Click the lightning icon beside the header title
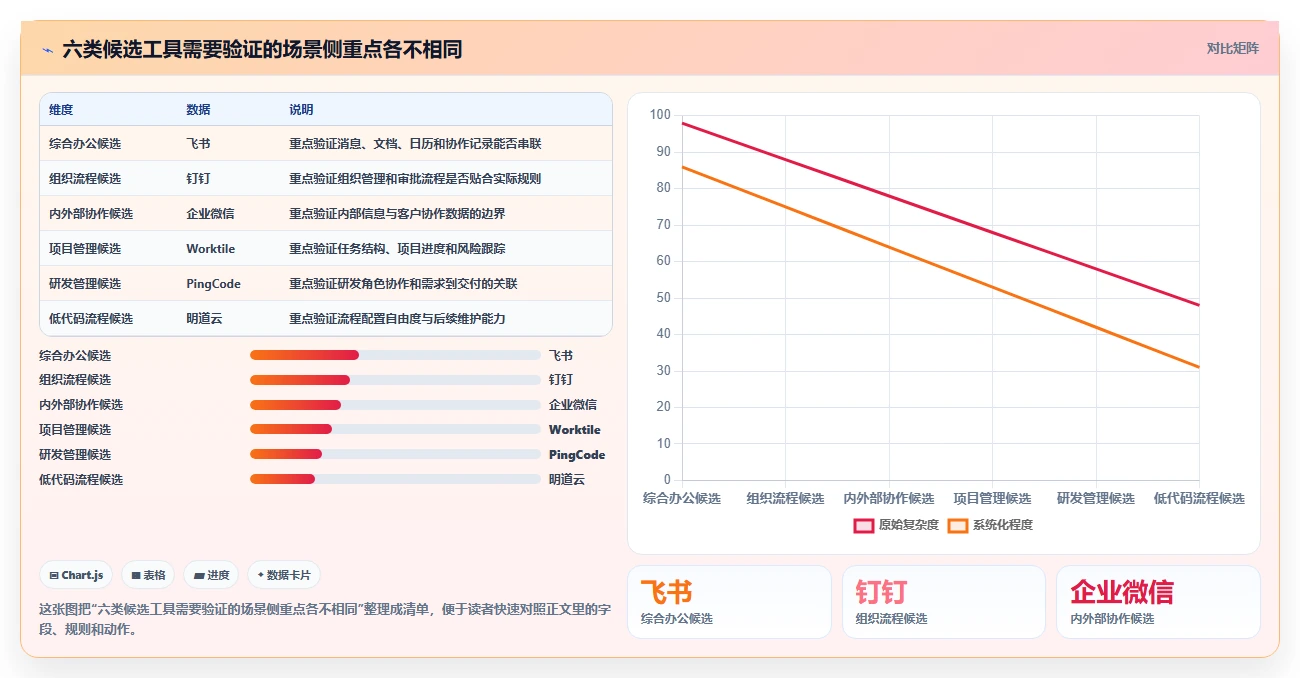 tap(47, 49)
